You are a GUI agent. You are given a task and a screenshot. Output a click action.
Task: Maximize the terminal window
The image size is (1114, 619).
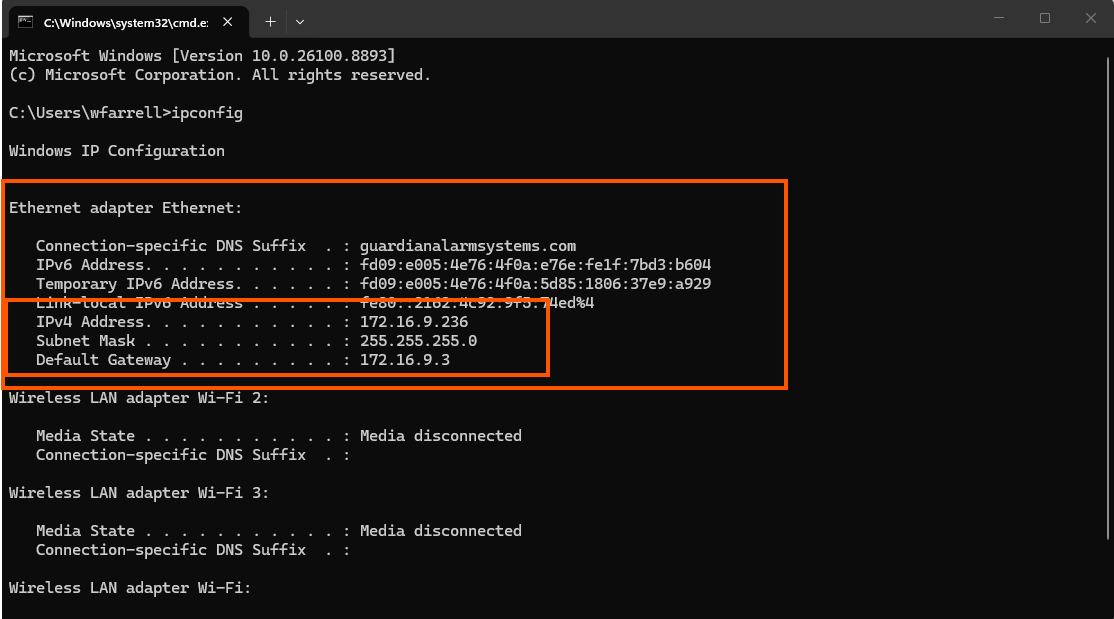(x=1044, y=18)
